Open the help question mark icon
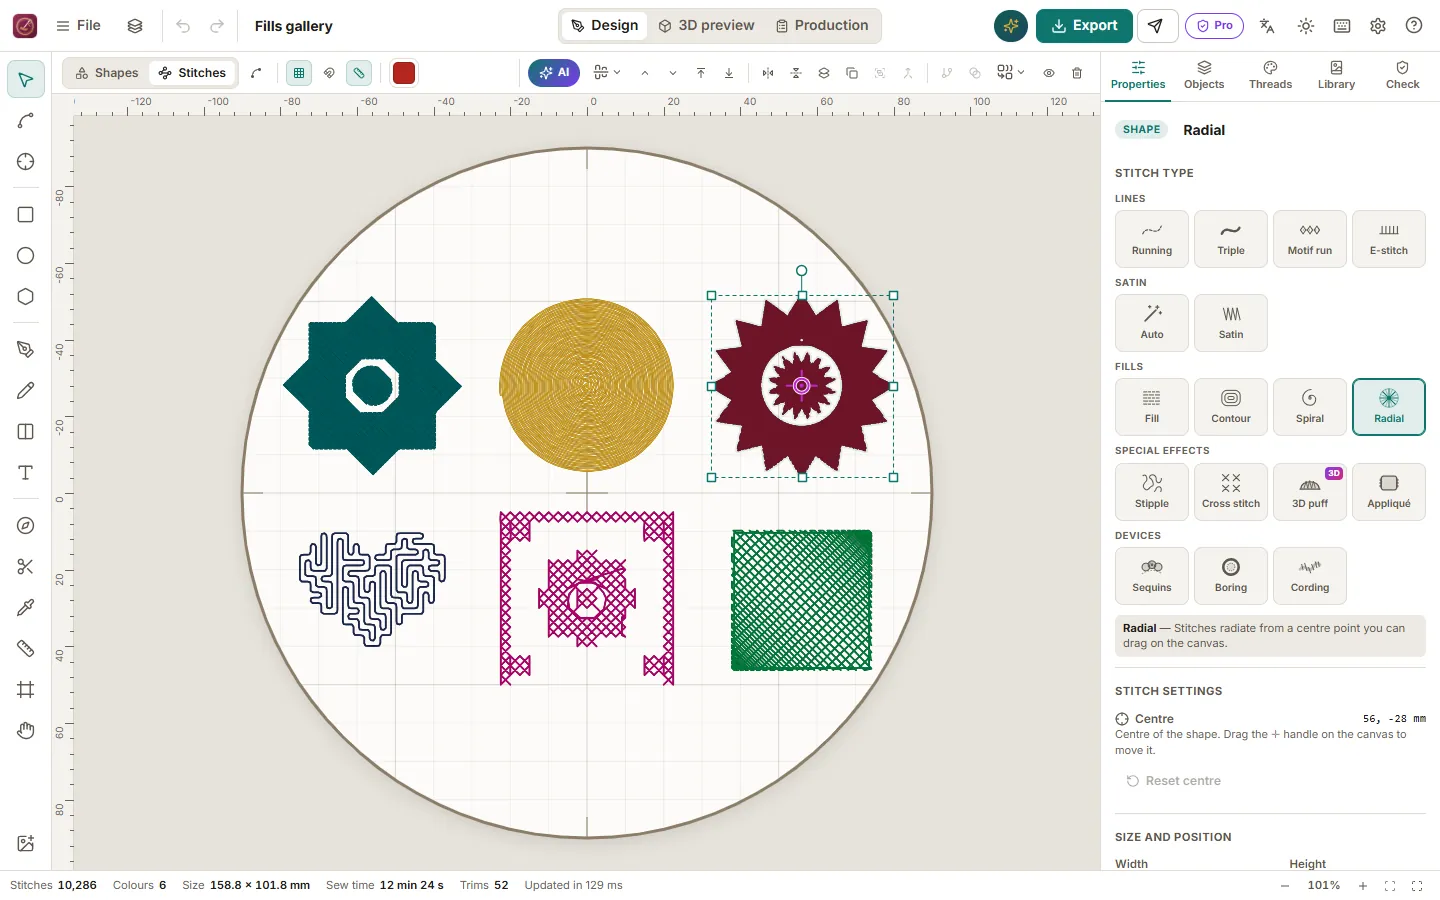Image resolution: width=1440 pixels, height=900 pixels. pos(1414,26)
